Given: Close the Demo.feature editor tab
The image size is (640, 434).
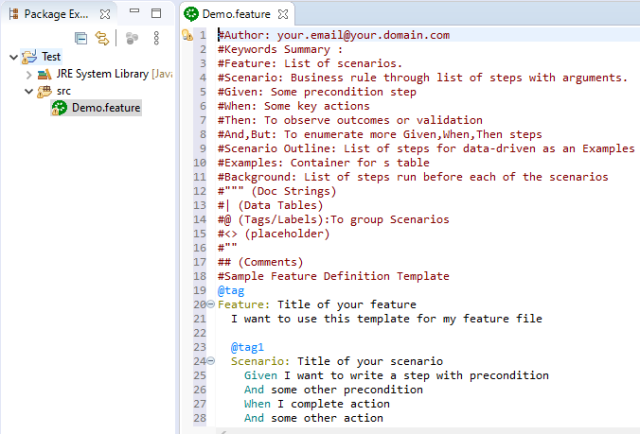Looking at the screenshot, I should coord(283,14).
